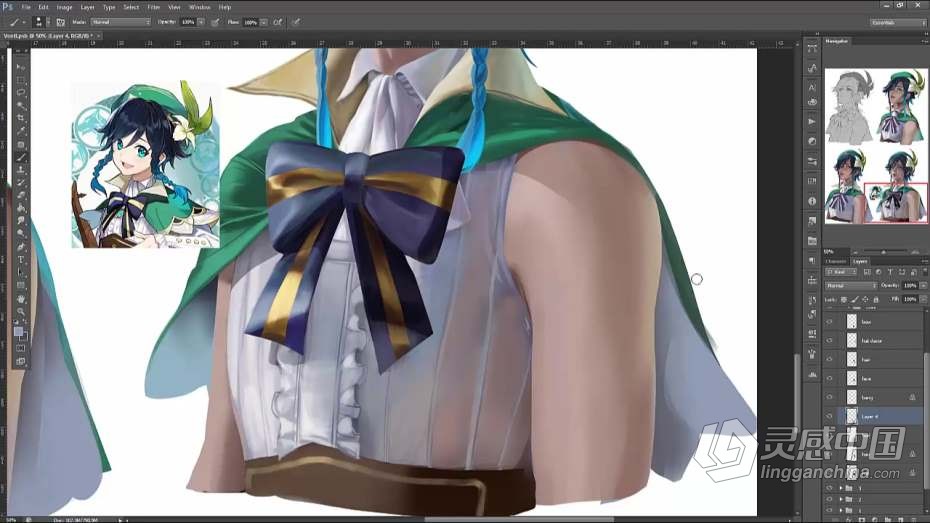
Task: Select the Quick Selection tool
Action: click(21, 106)
